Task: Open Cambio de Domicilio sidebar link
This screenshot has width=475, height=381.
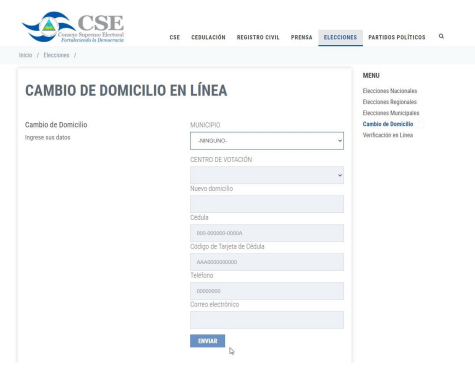Action: tap(388, 124)
